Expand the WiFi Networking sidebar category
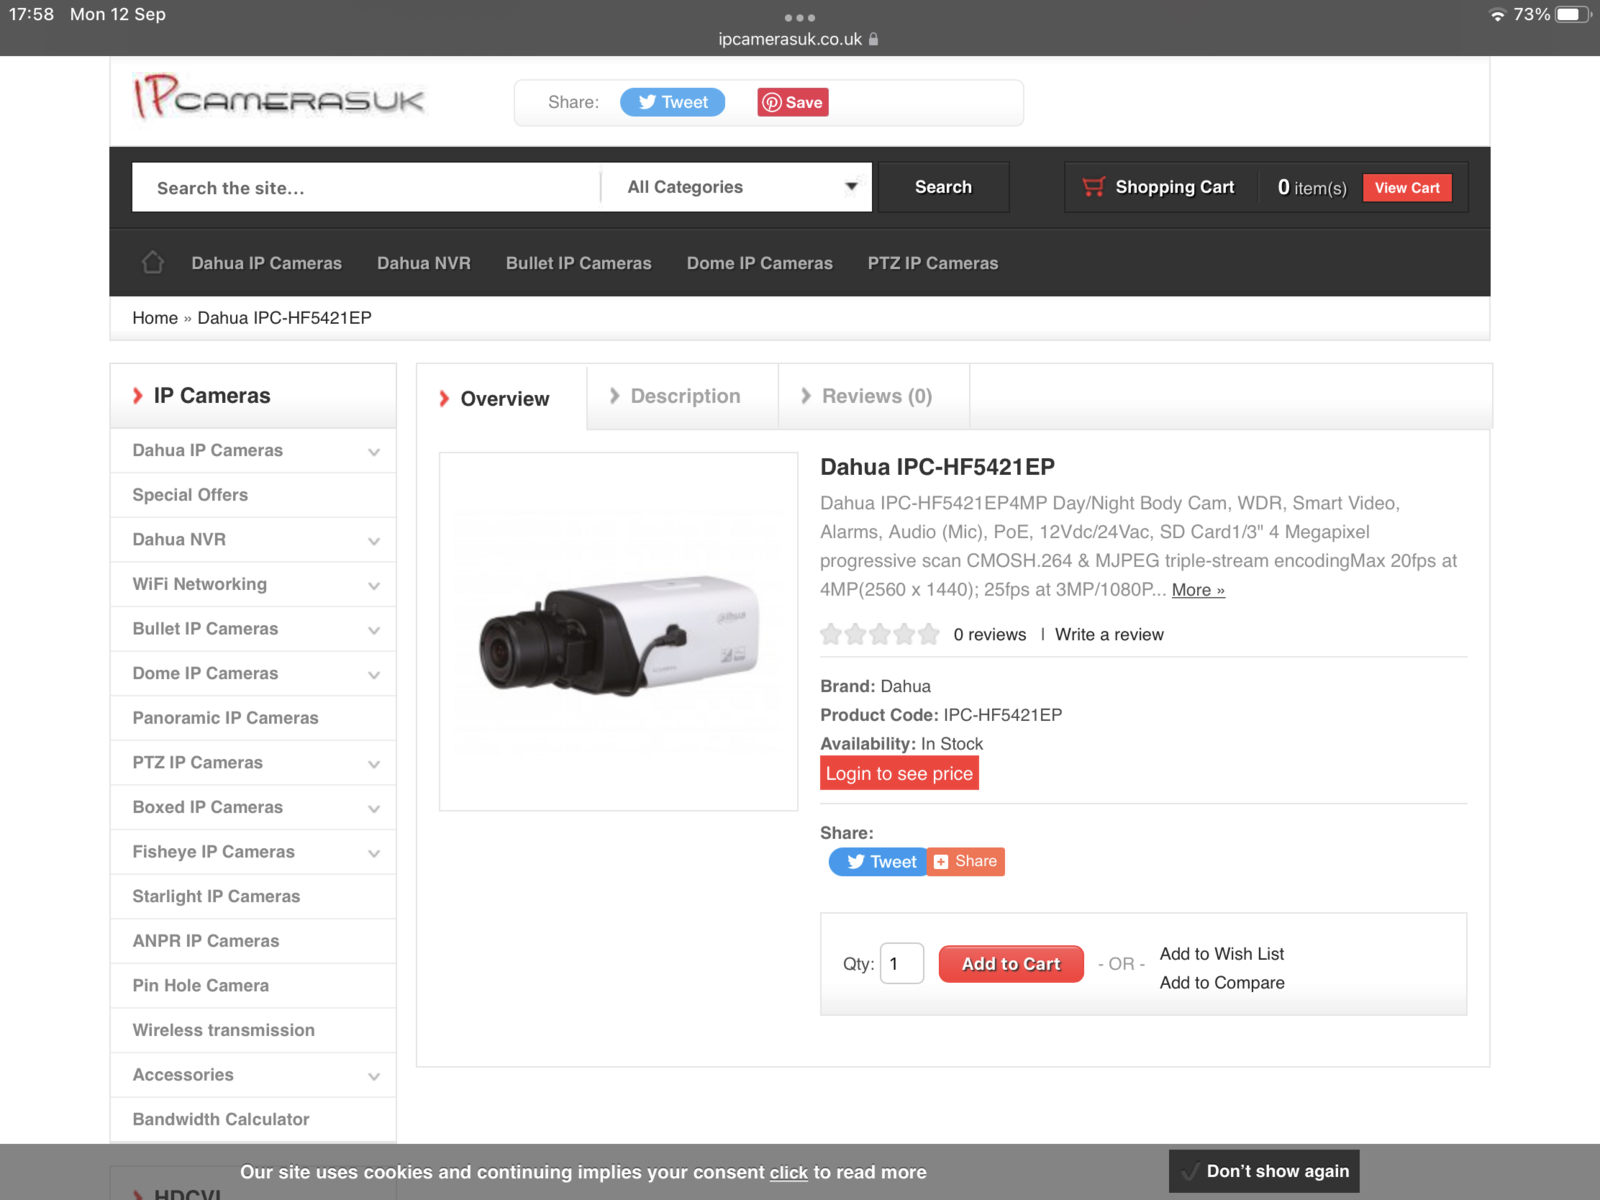1600x1200 pixels. (x=374, y=586)
